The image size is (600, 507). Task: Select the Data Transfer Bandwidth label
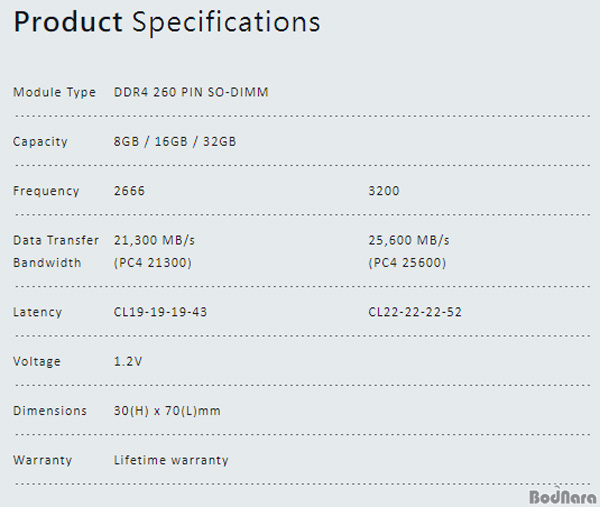56,251
